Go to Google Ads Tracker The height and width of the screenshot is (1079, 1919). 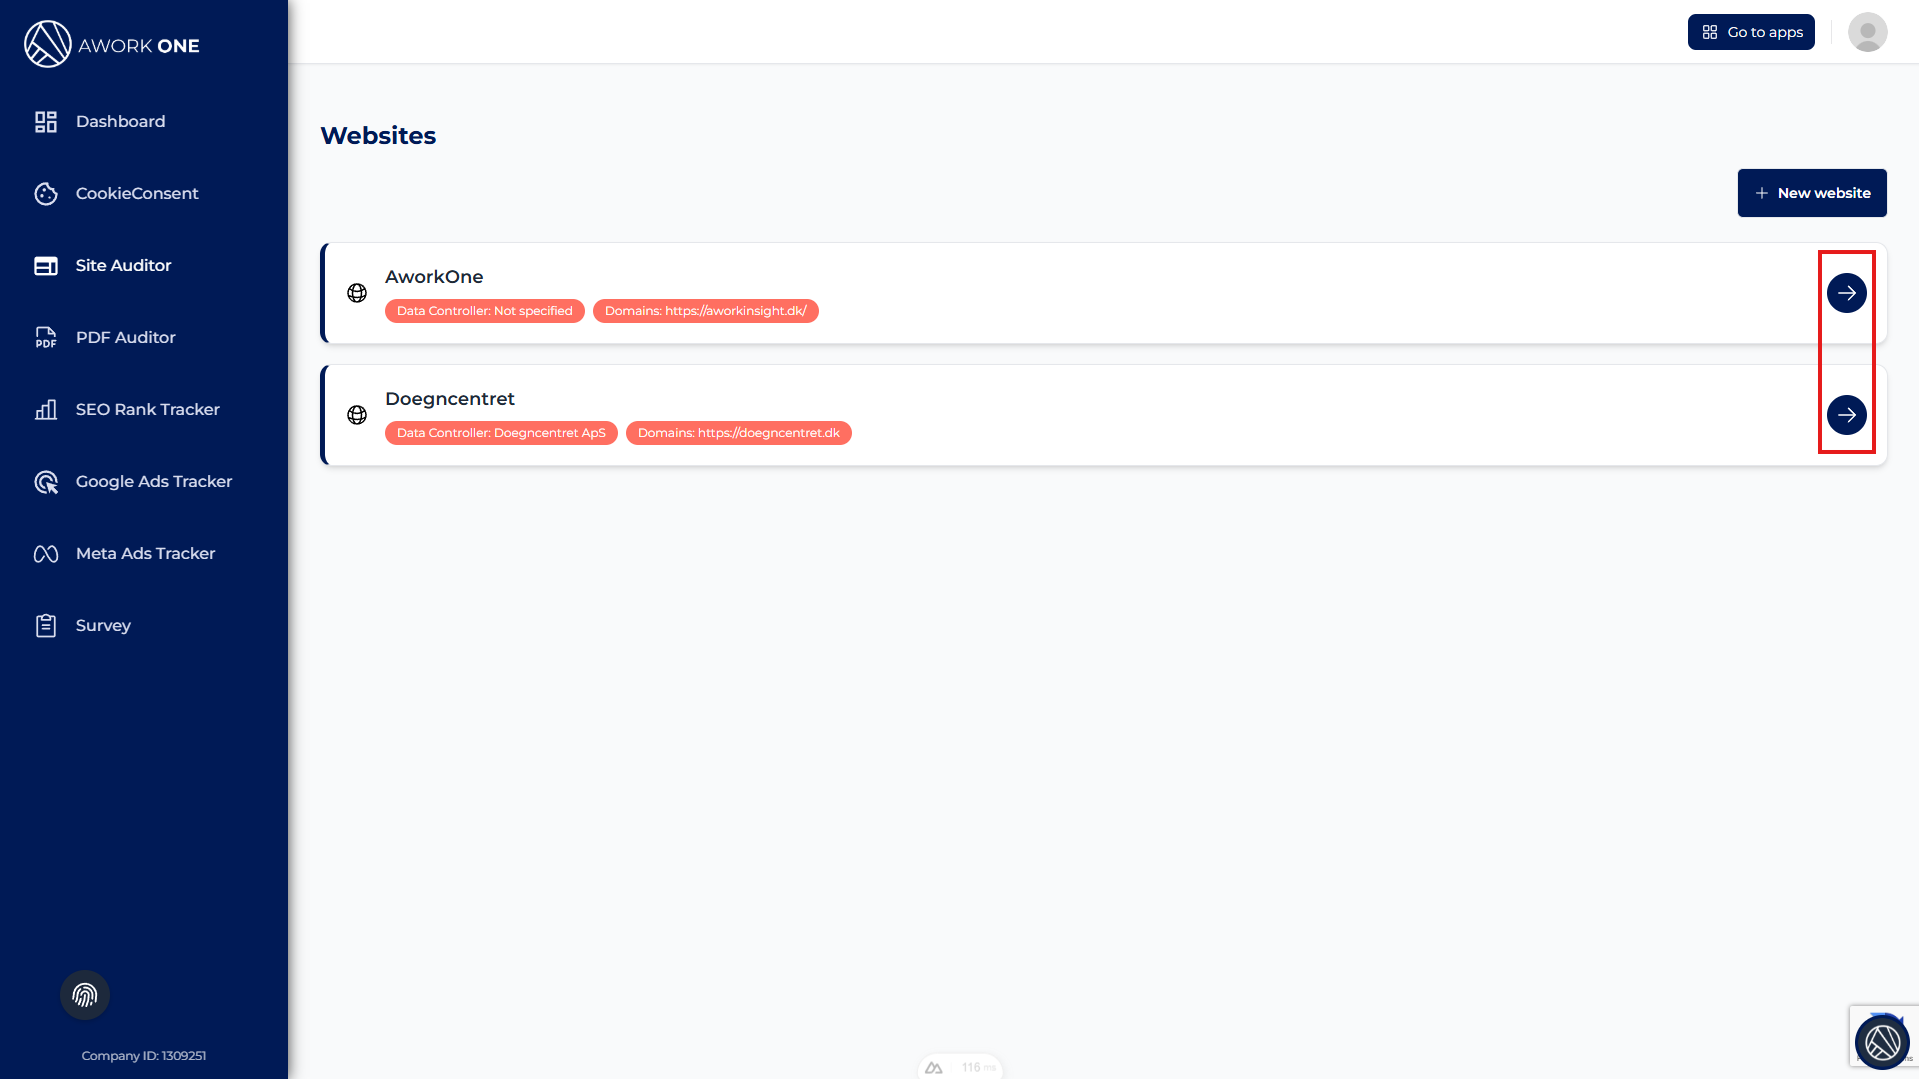pyautogui.click(x=153, y=481)
